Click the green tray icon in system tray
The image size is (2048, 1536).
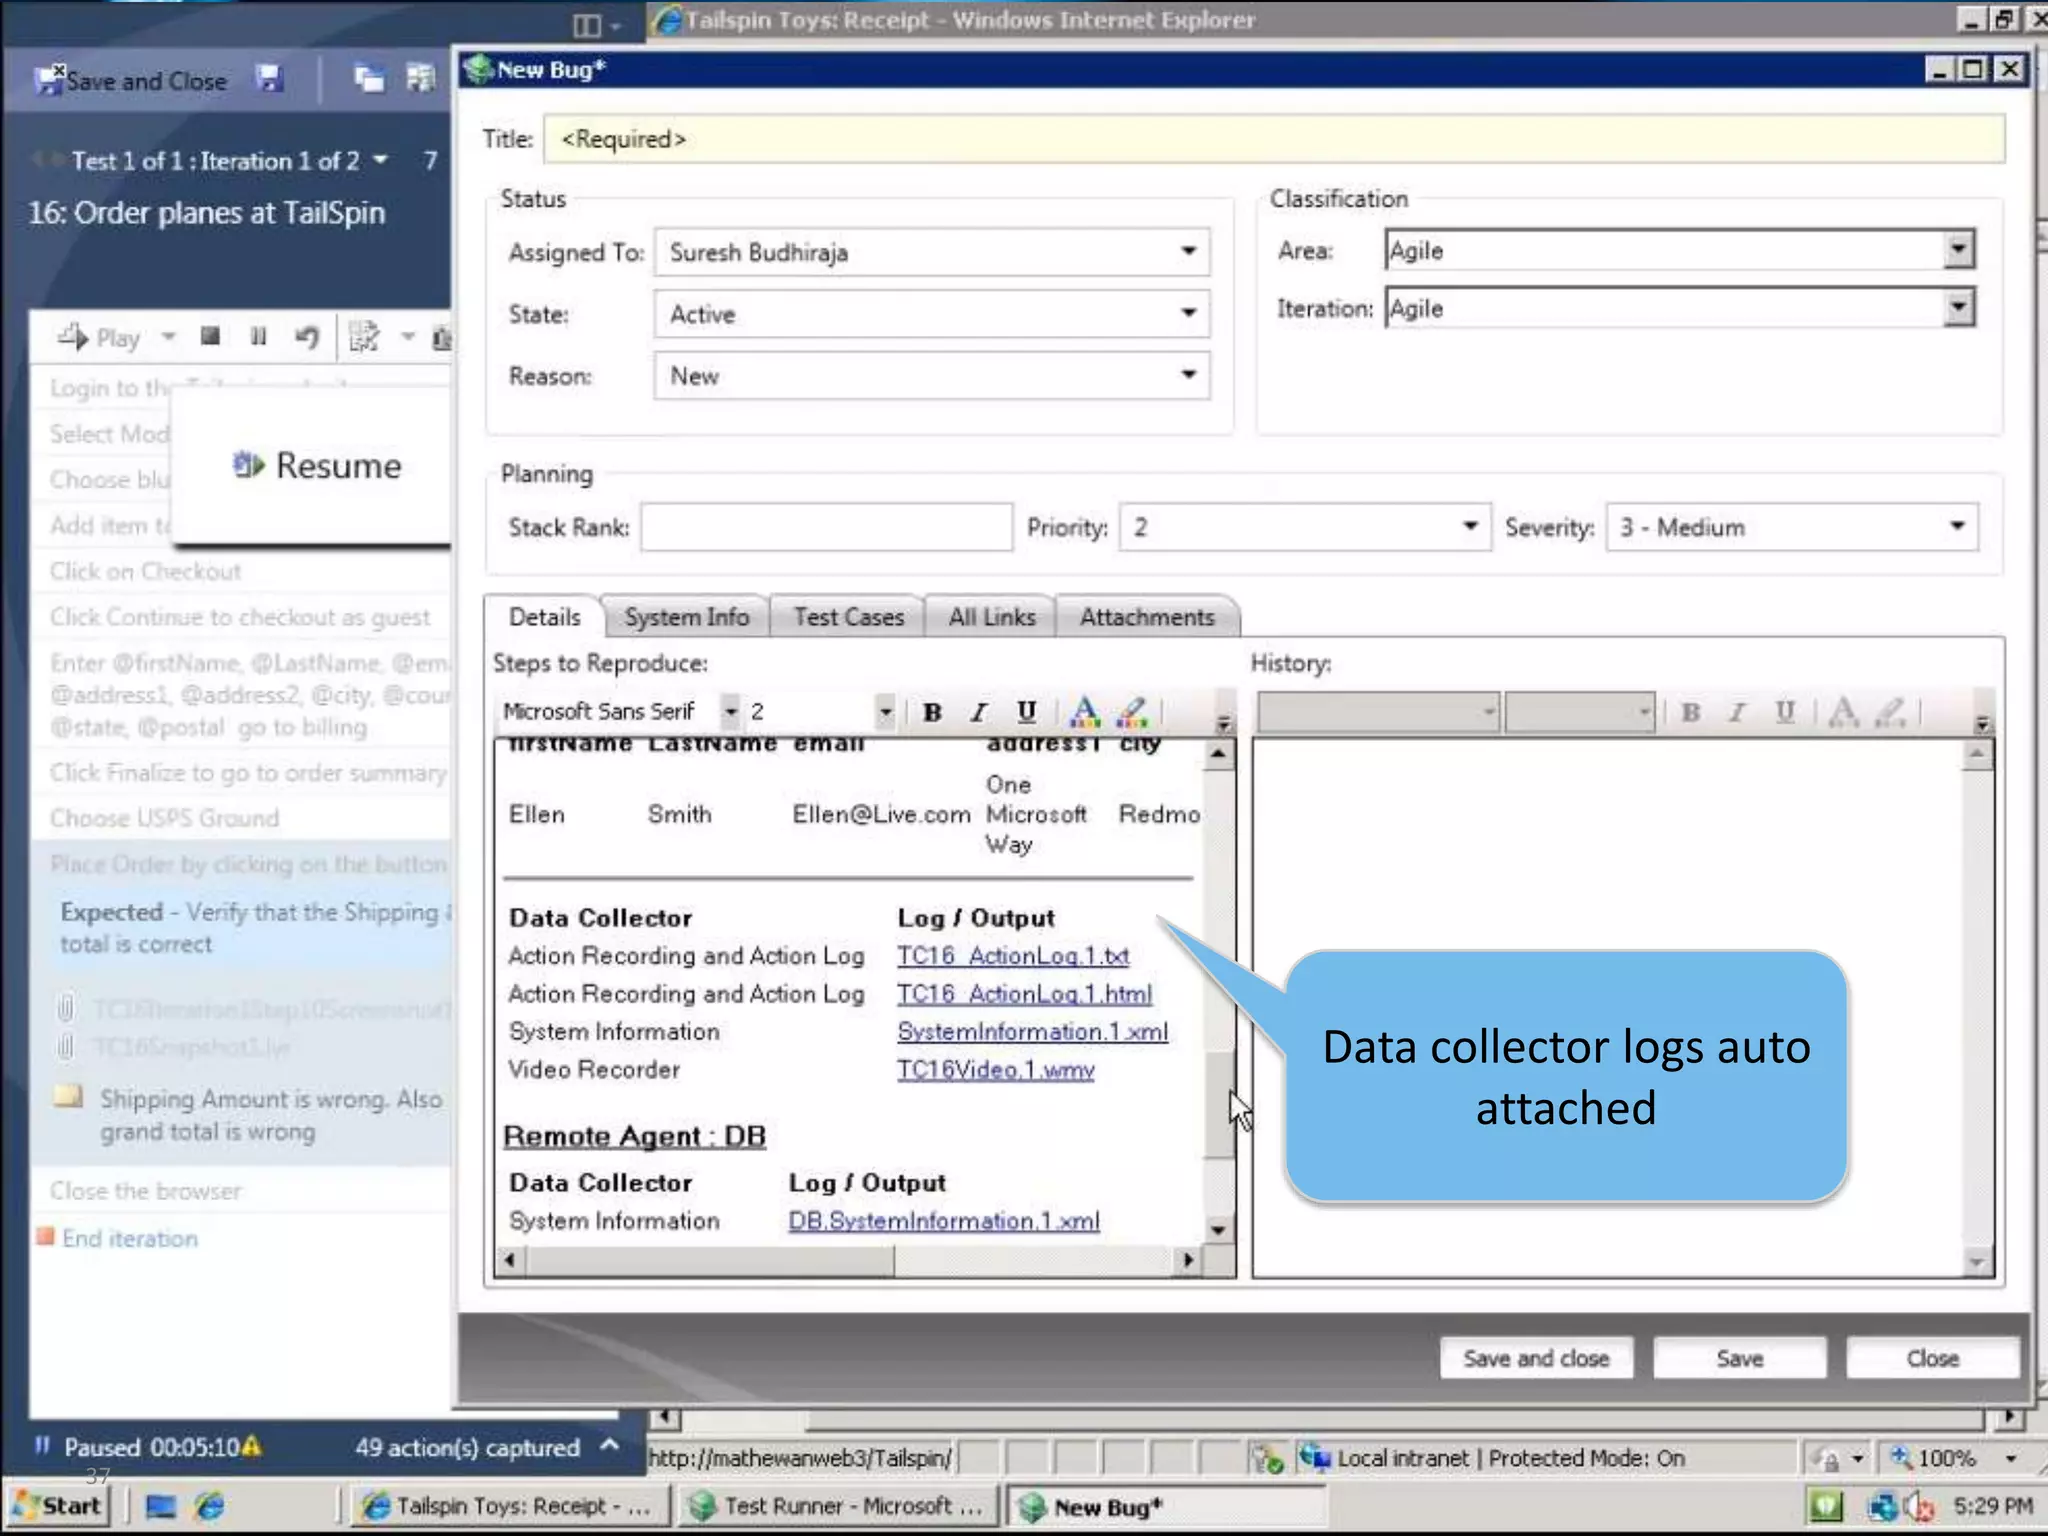1826,1506
